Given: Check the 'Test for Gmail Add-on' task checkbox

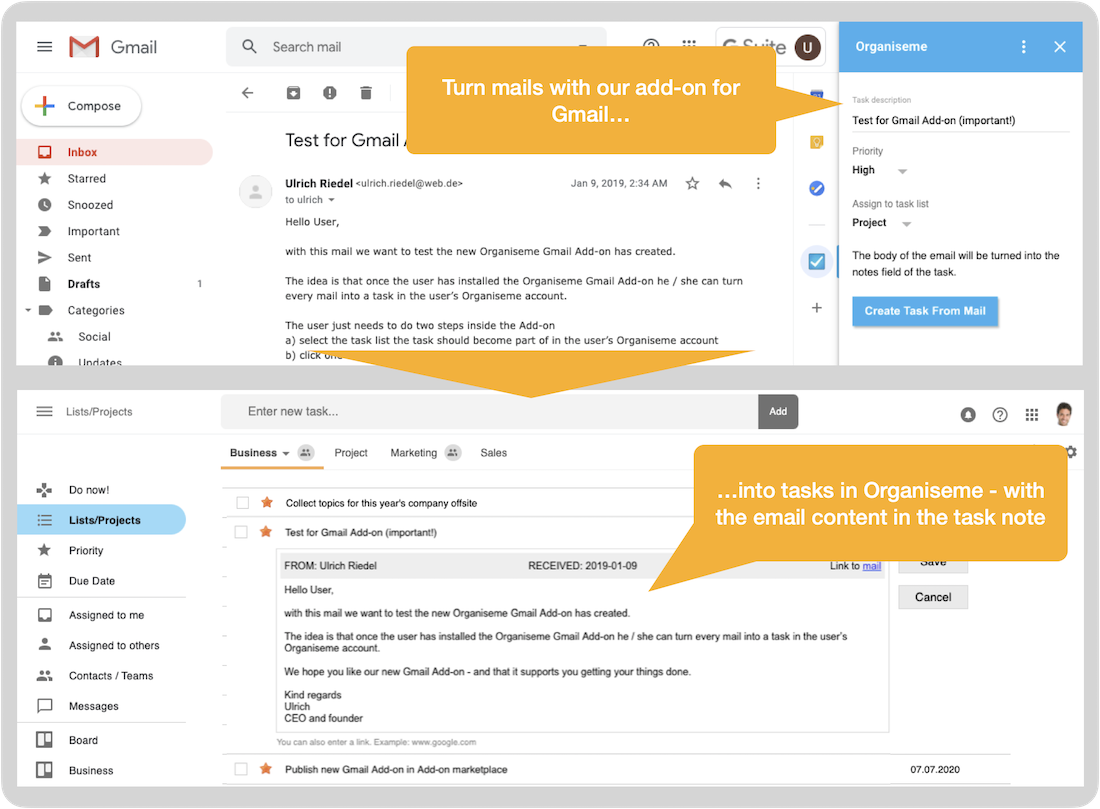Looking at the screenshot, I should click(x=240, y=532).
